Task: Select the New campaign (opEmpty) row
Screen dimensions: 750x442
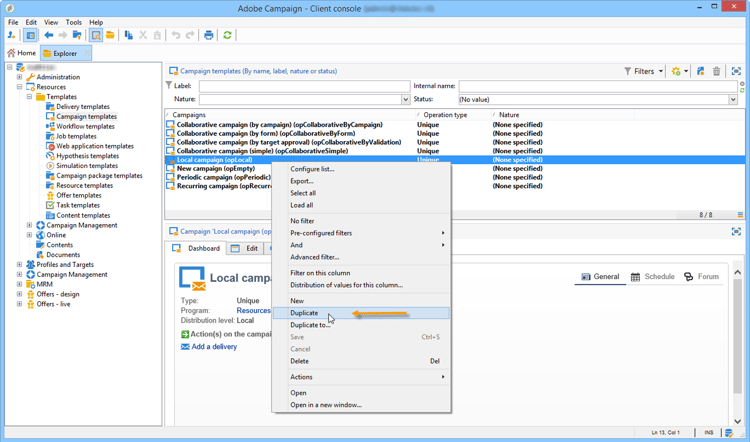Action: [x=216, y=168]
